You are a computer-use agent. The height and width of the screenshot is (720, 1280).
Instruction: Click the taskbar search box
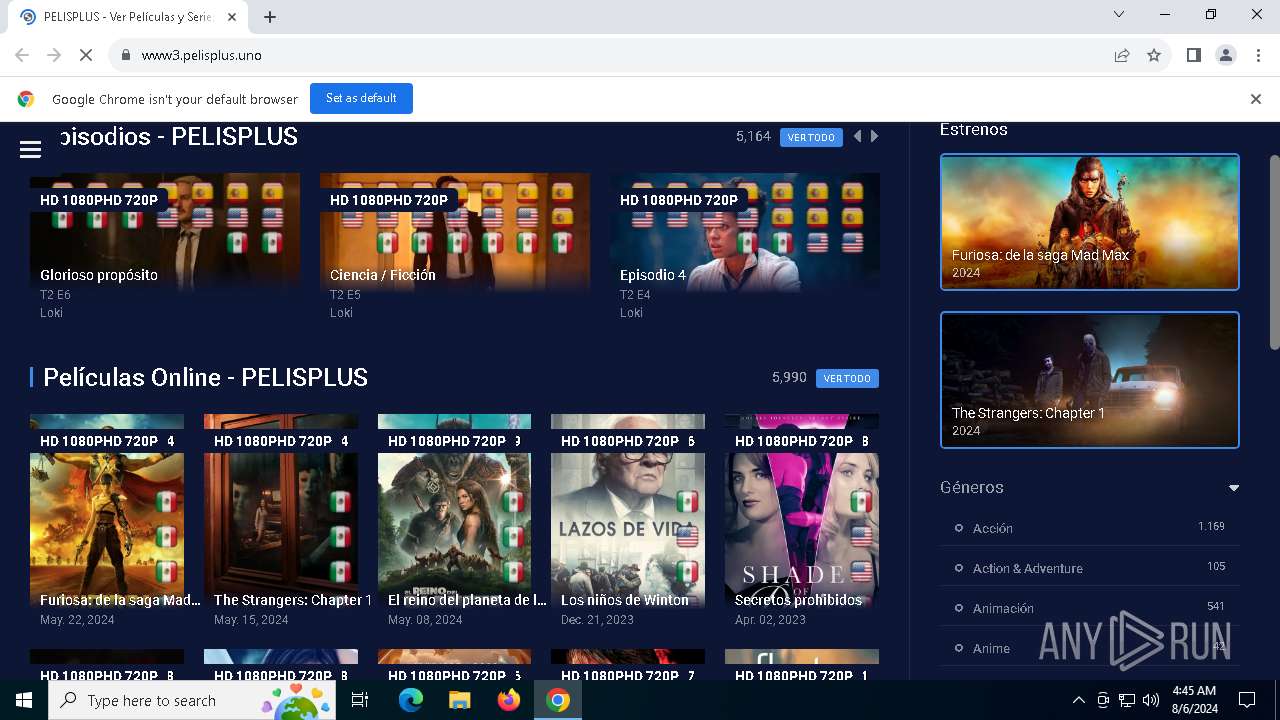pyautogui.click(x=192, y=700)
